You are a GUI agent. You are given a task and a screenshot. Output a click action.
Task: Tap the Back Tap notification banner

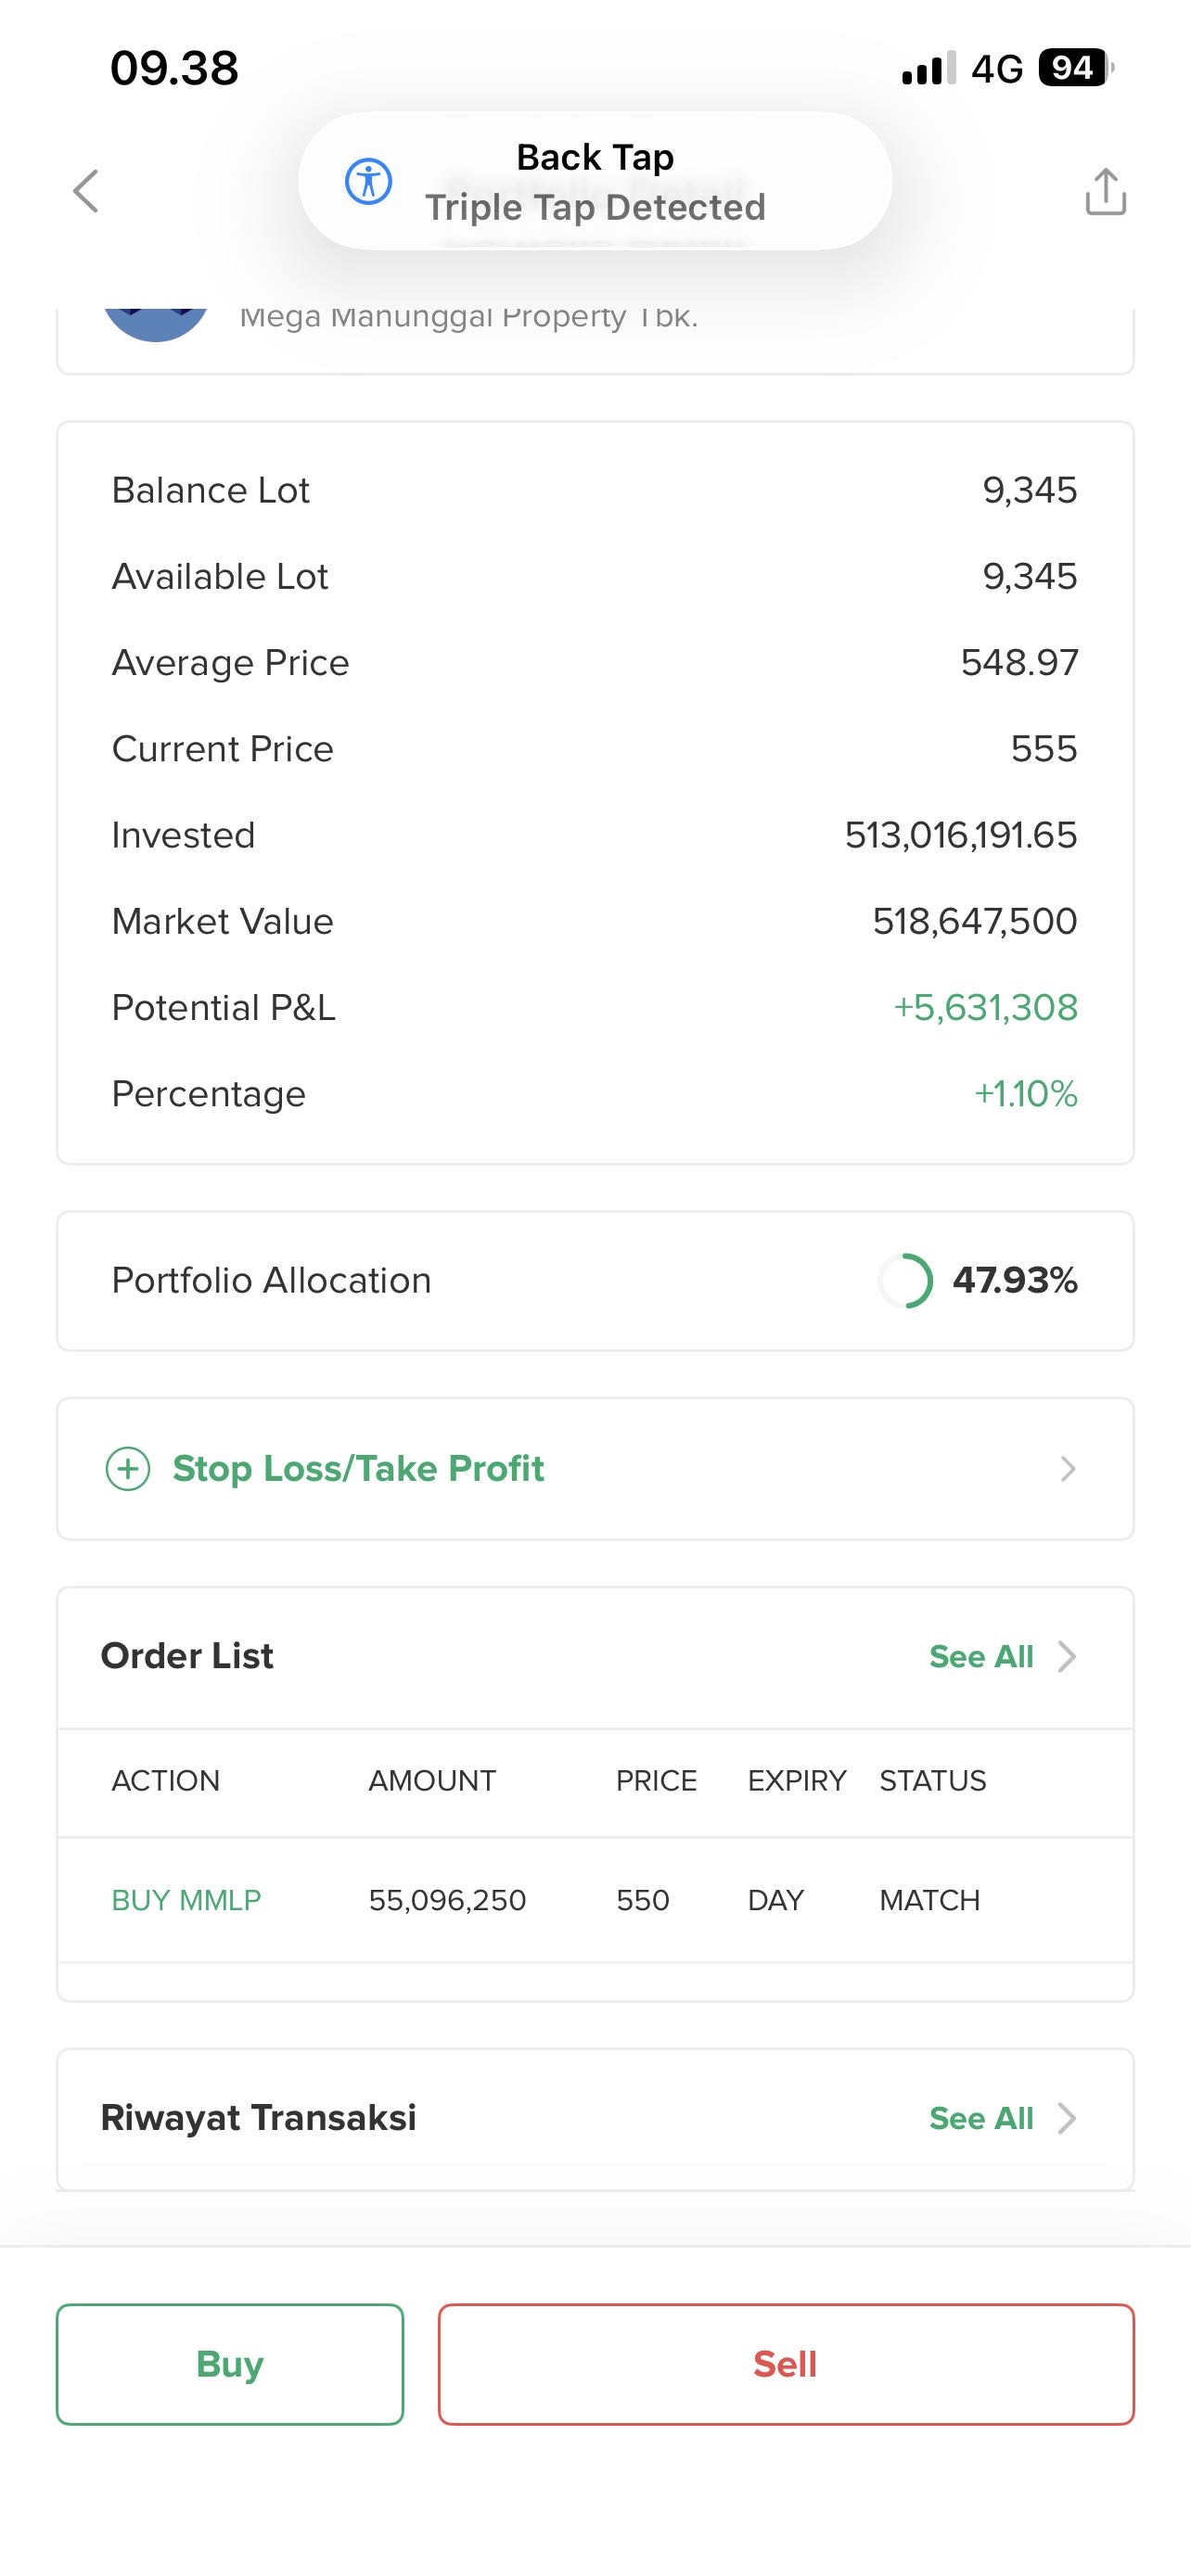point(595,182)
